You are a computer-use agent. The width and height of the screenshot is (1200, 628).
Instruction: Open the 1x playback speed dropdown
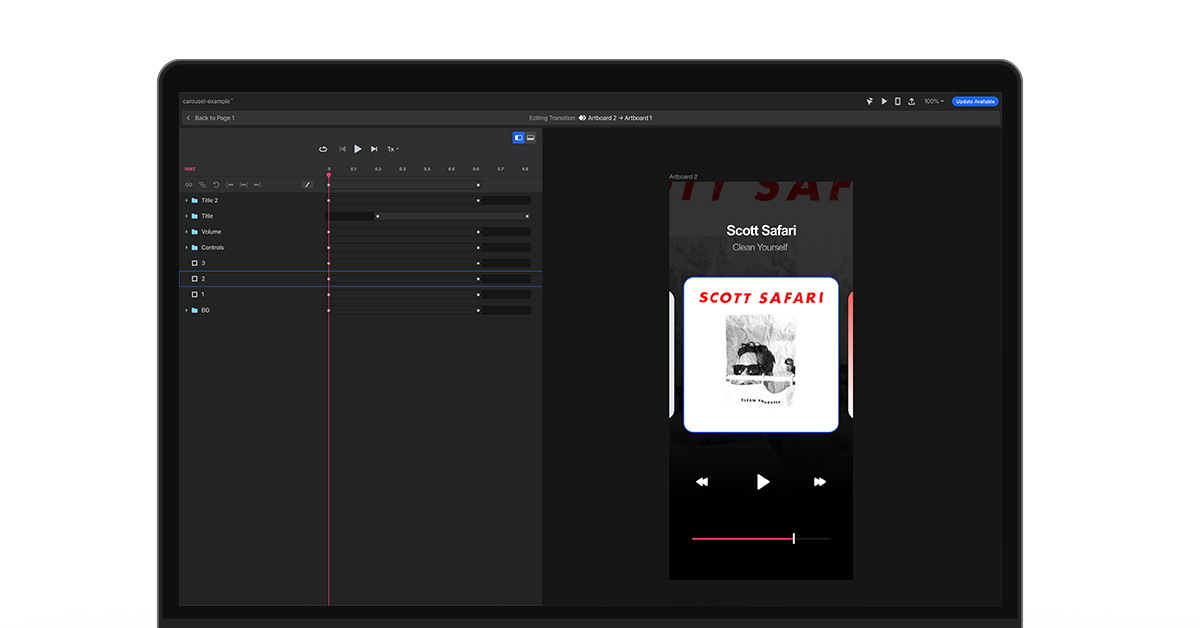393,149
